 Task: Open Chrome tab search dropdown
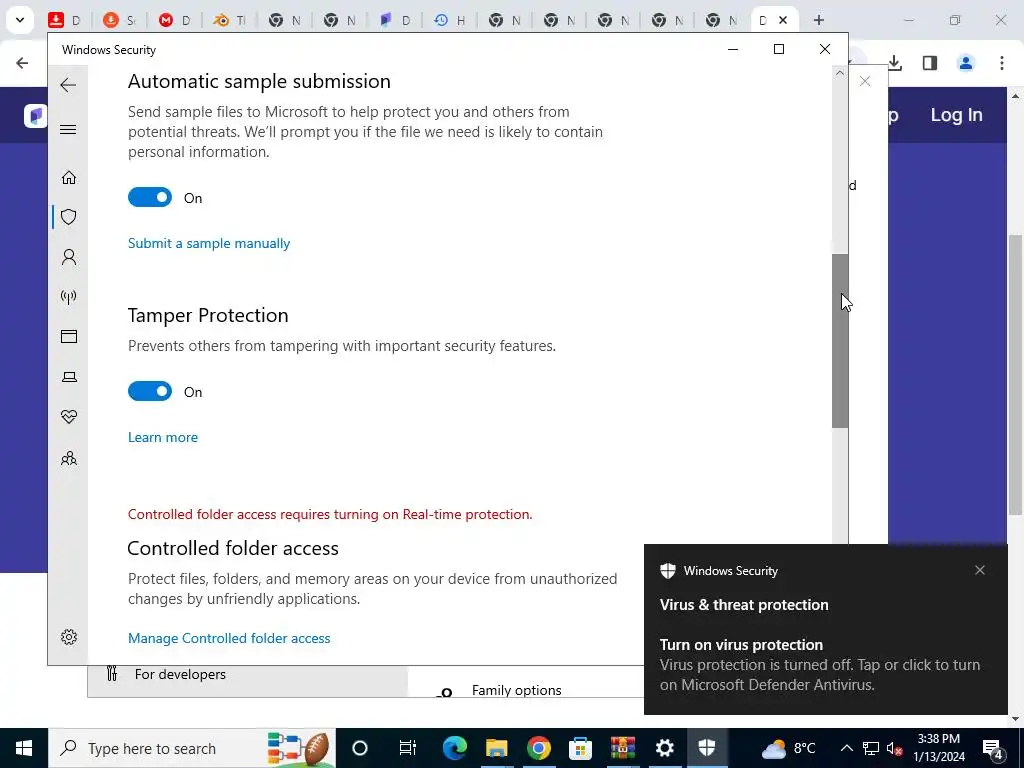pyautogui.click(x=20, y=20)
